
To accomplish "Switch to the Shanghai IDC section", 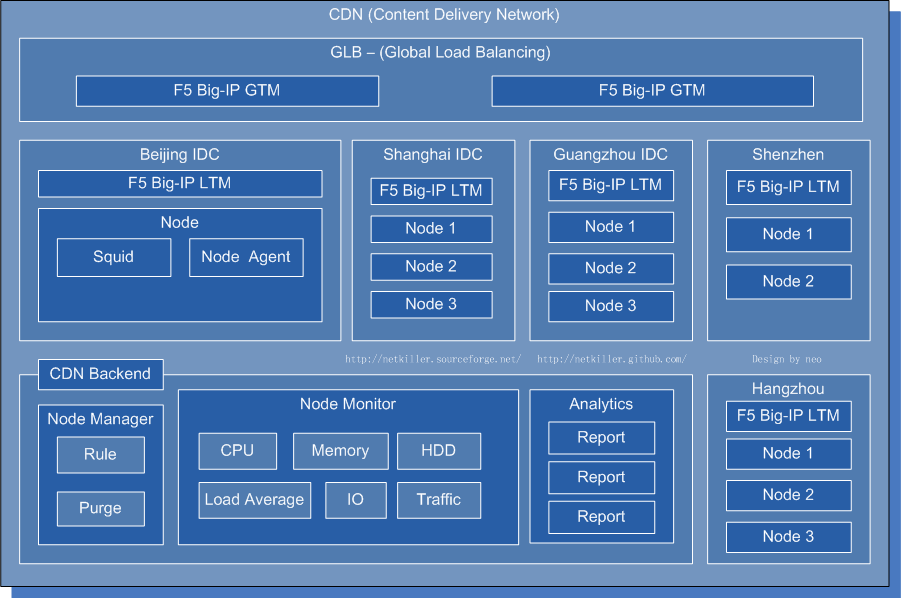I will point(431,154).
